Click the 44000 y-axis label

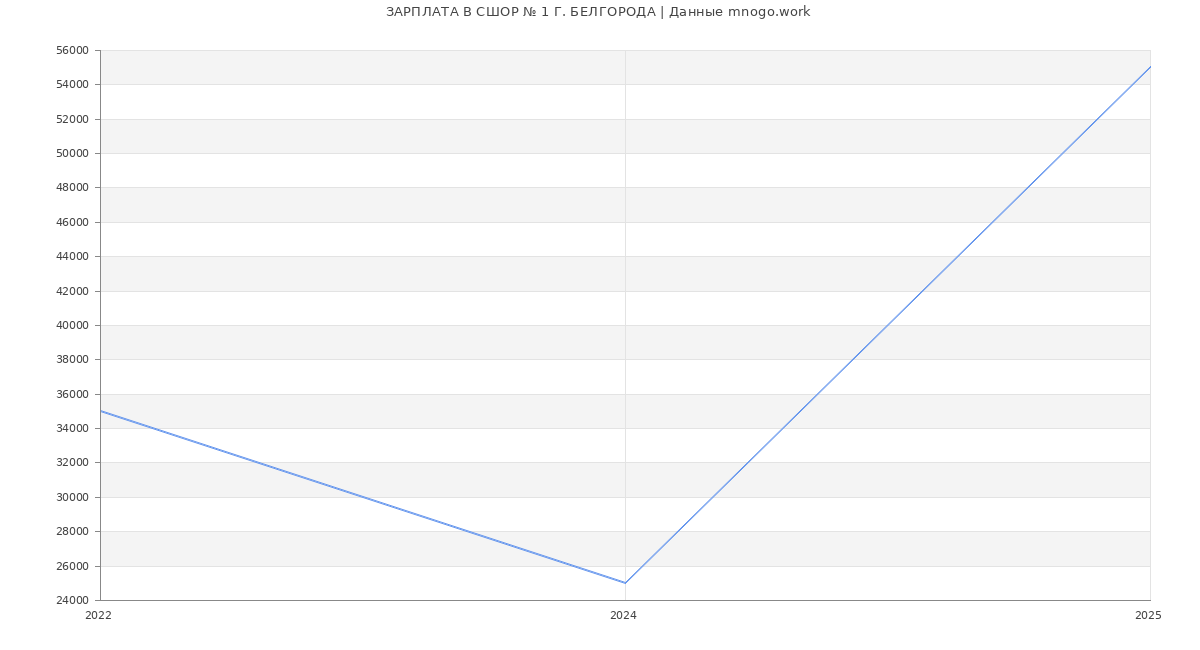pos(72,257)
